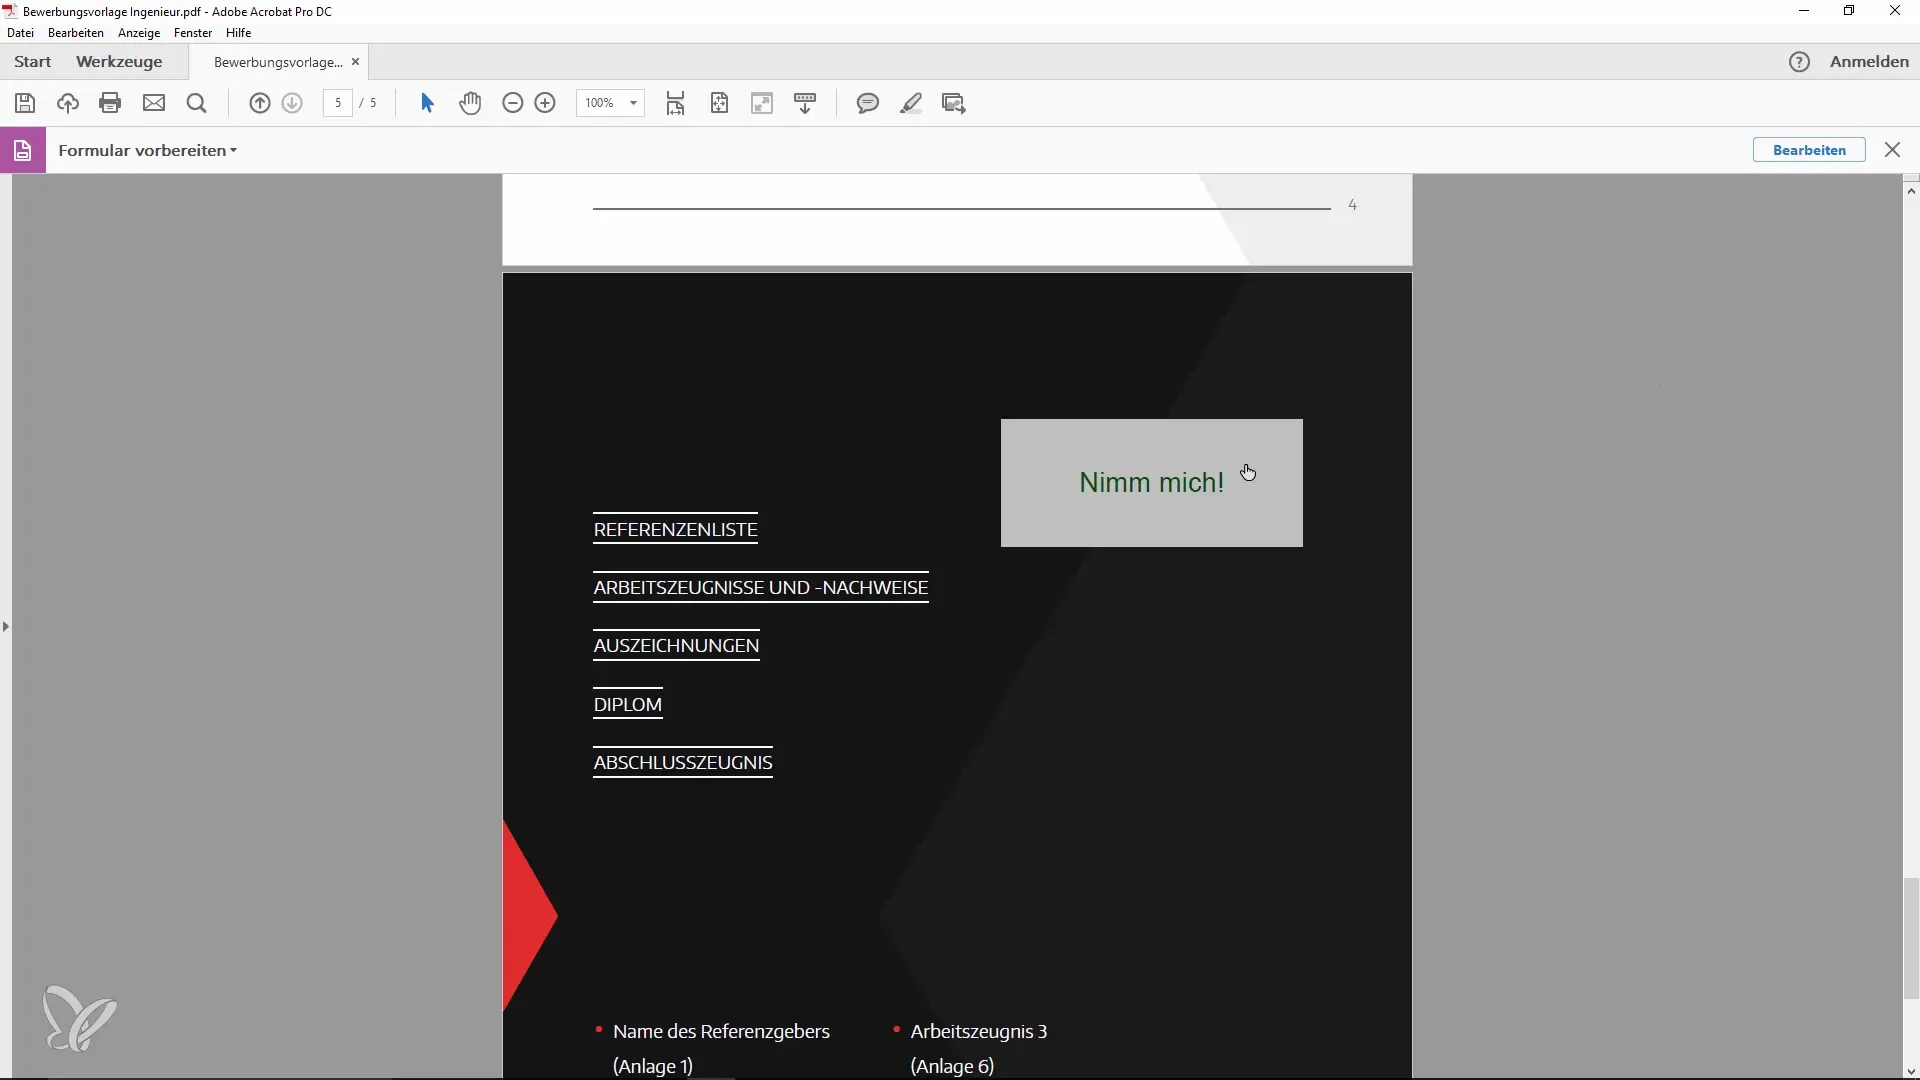
Task: Go to the next page with the down arrow
Action: coord(292,103)
